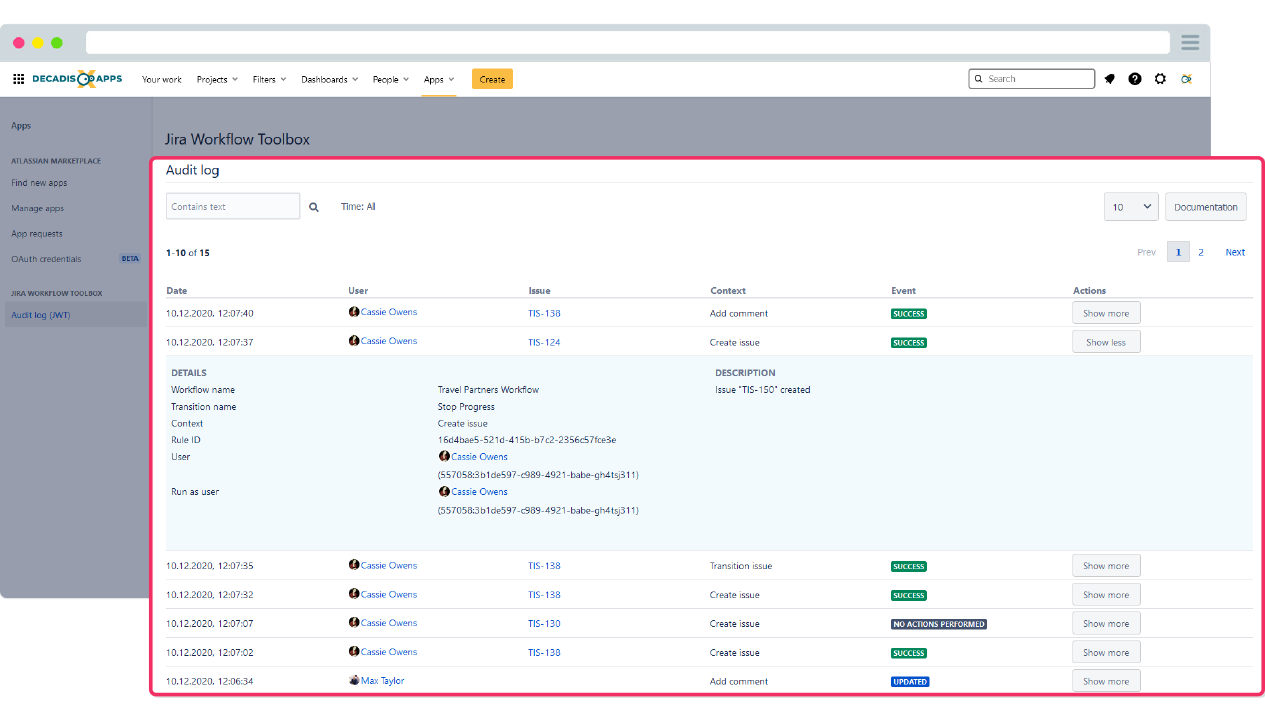Image resolution: width=1265 pixels, height=720 pixels.
Task: Open the help question mark icon
Action: tap(1135, 79)
